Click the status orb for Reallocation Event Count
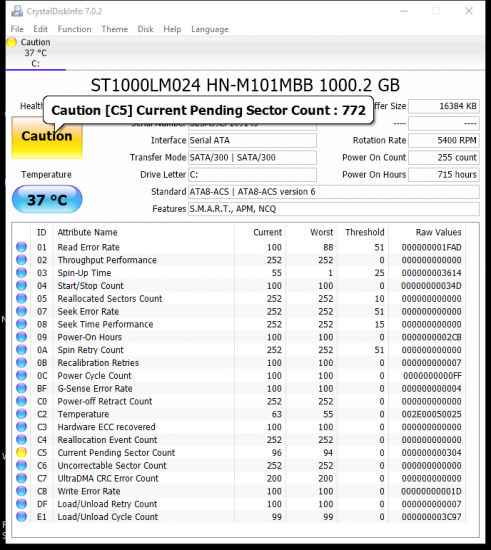The image size is (491, 550). [21, 440]
